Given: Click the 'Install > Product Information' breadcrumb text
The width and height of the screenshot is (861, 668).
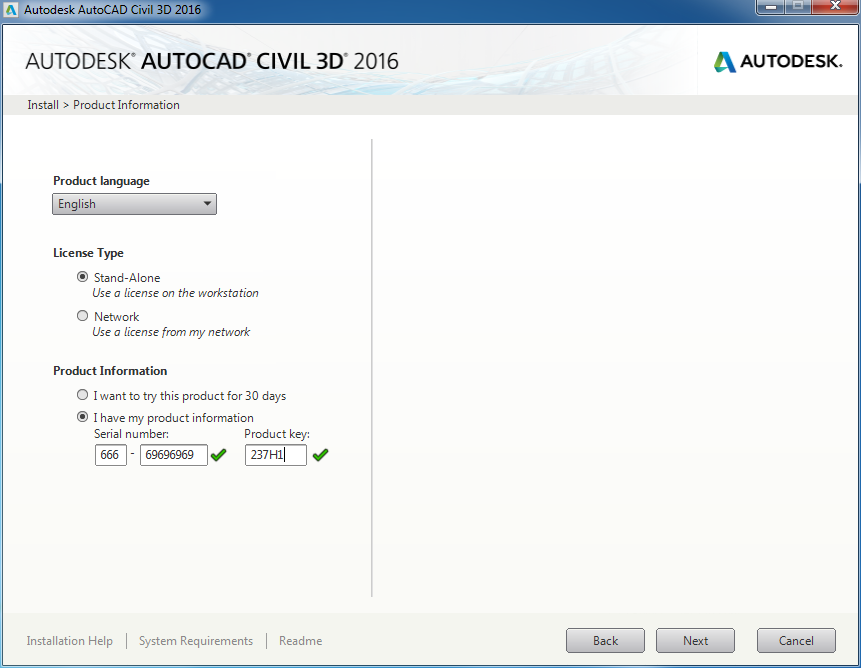Looking at the screenshot, I should point(103,105).
